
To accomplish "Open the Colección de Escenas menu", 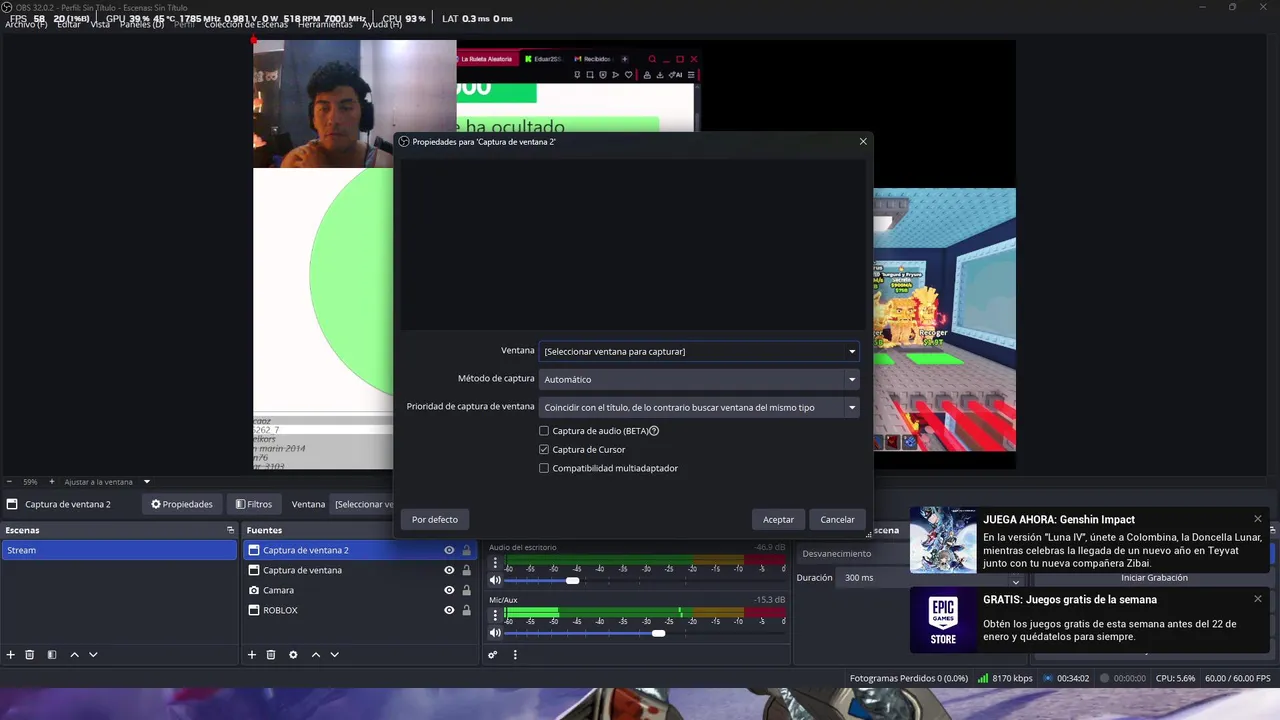I will tap(246, 24).
